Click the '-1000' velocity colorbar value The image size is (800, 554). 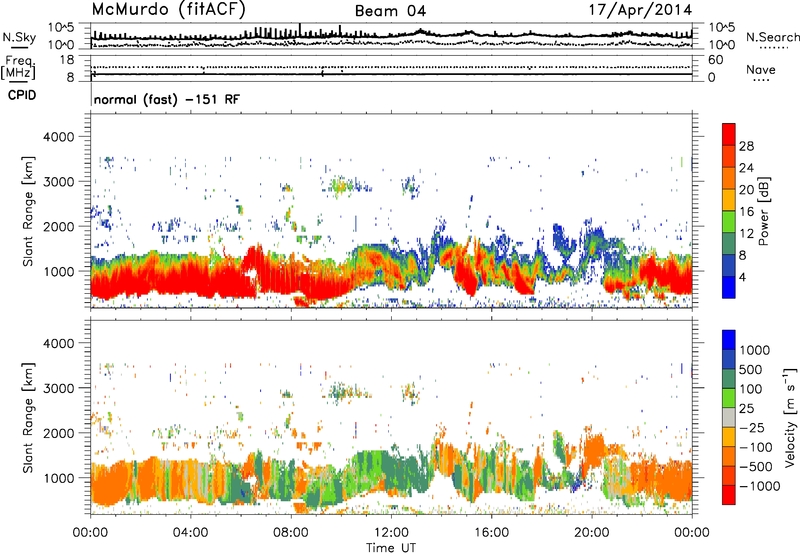(760, 486)
